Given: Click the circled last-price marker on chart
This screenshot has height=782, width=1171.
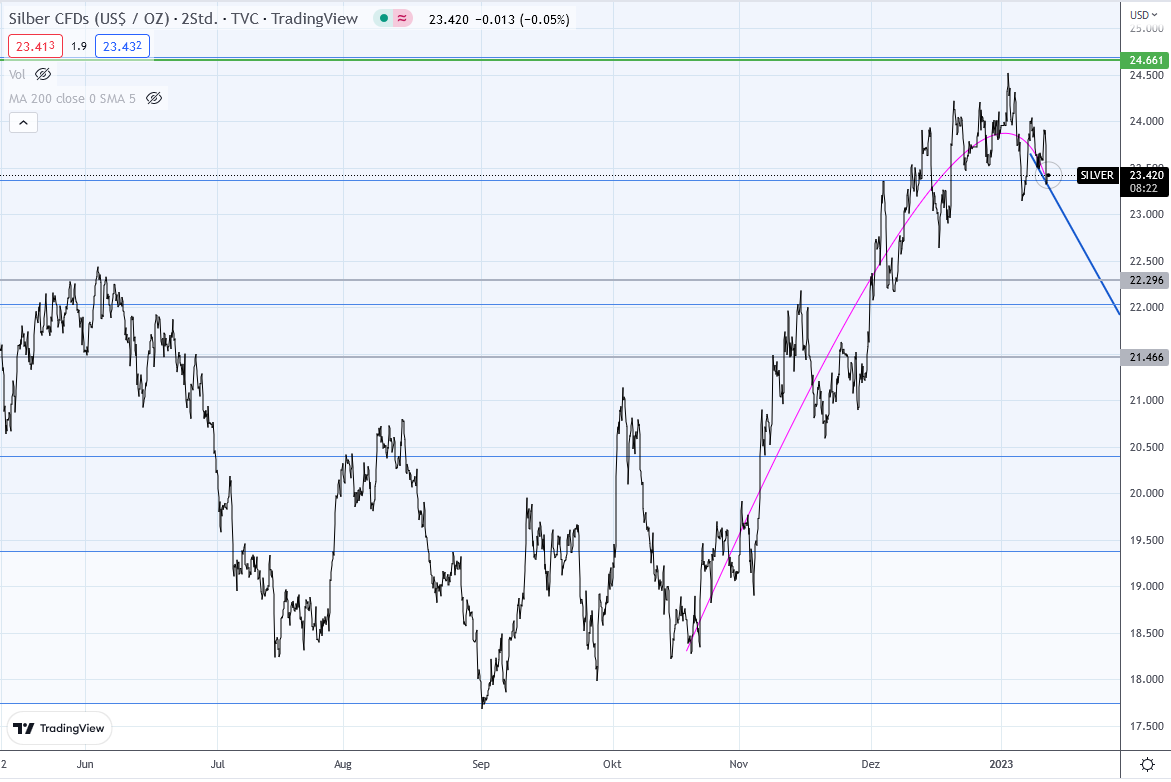Looking at the screenshot, I should tap(1048, 175).
